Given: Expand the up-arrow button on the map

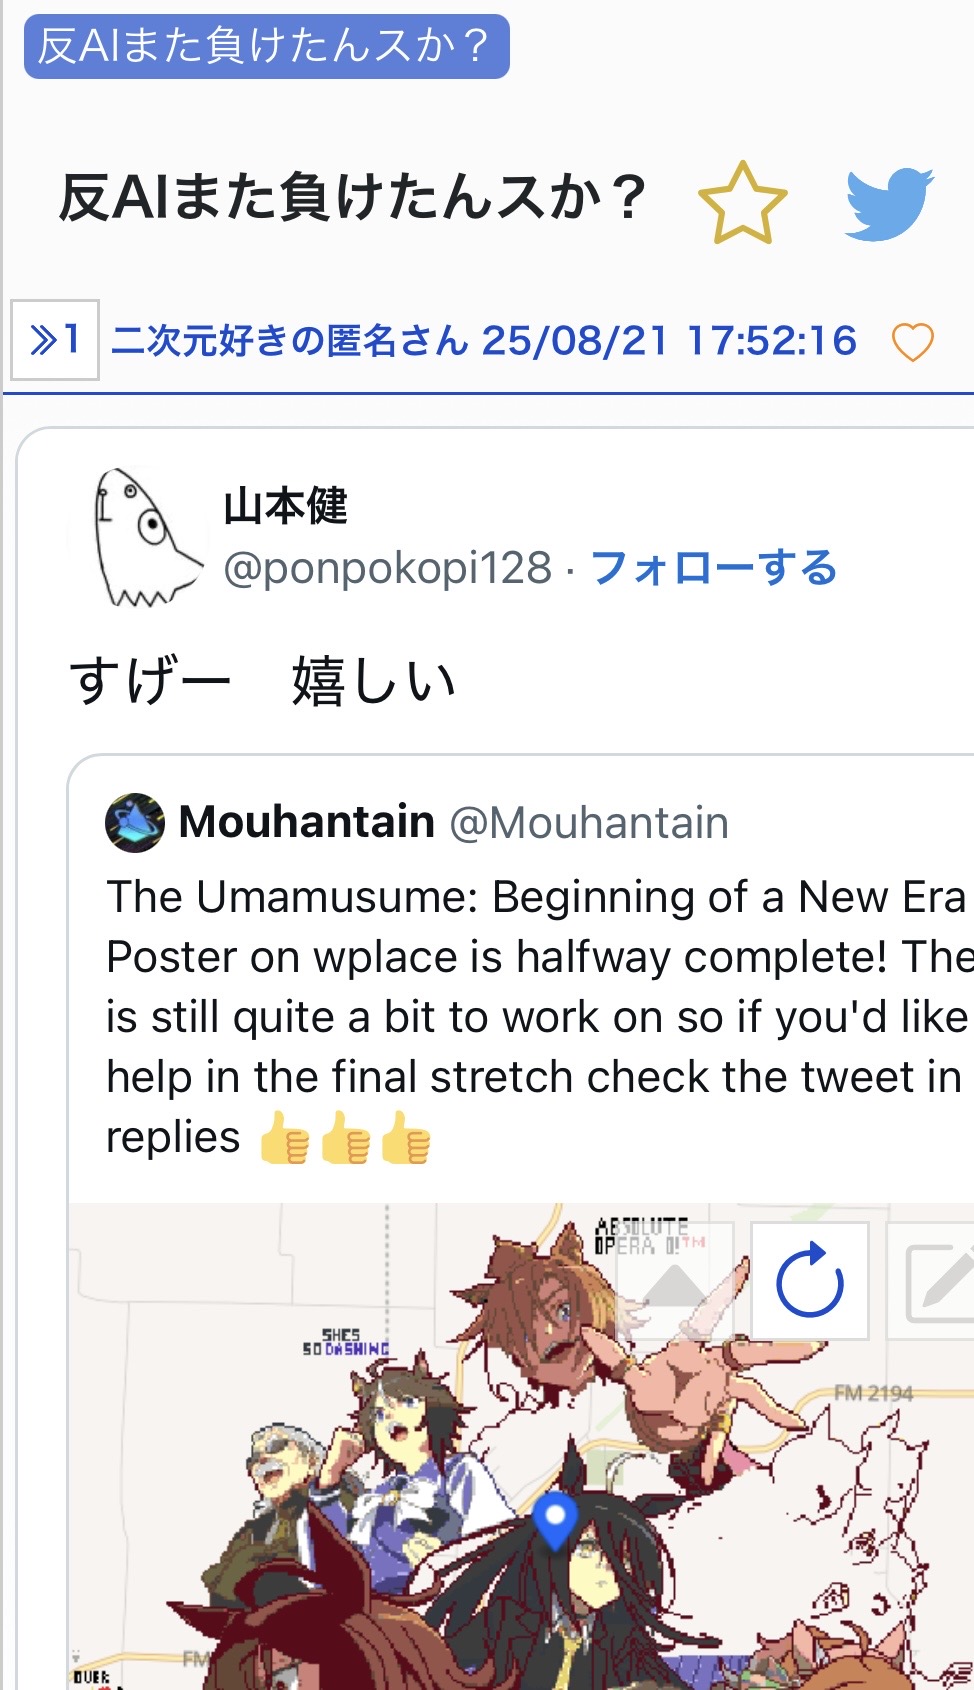Looking at the screenshot, I should (x=673, y=1280).
